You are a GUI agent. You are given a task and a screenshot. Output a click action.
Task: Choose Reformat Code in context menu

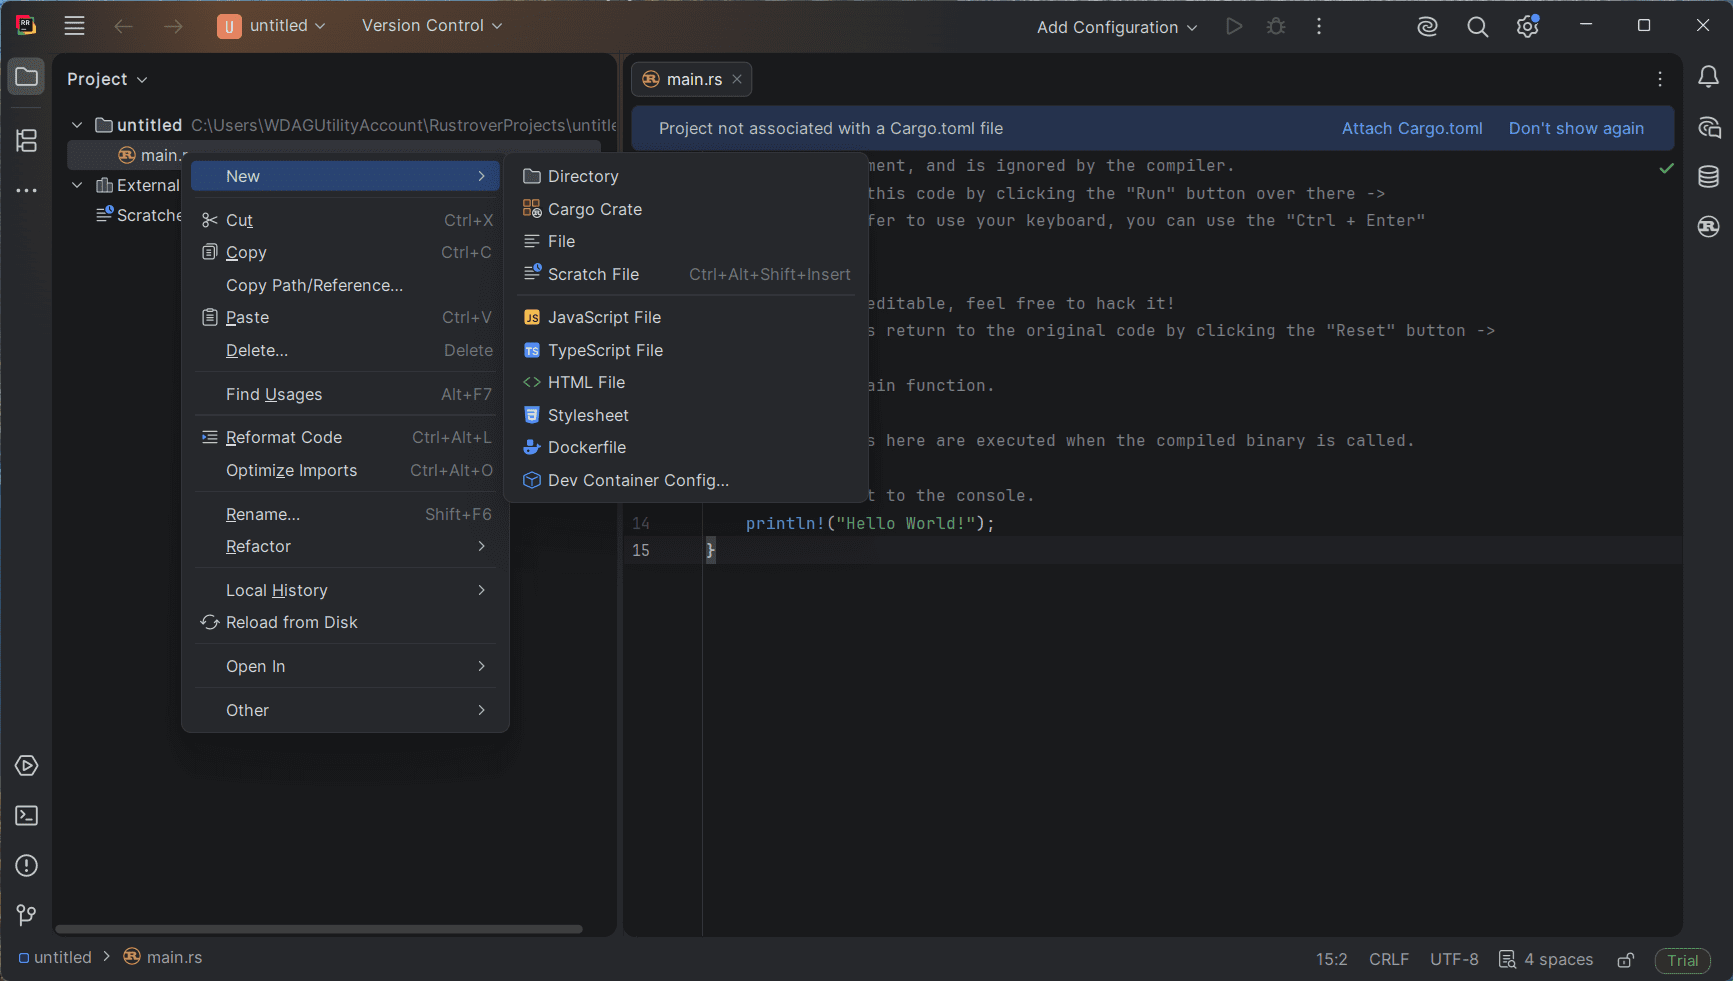[284, 437]
